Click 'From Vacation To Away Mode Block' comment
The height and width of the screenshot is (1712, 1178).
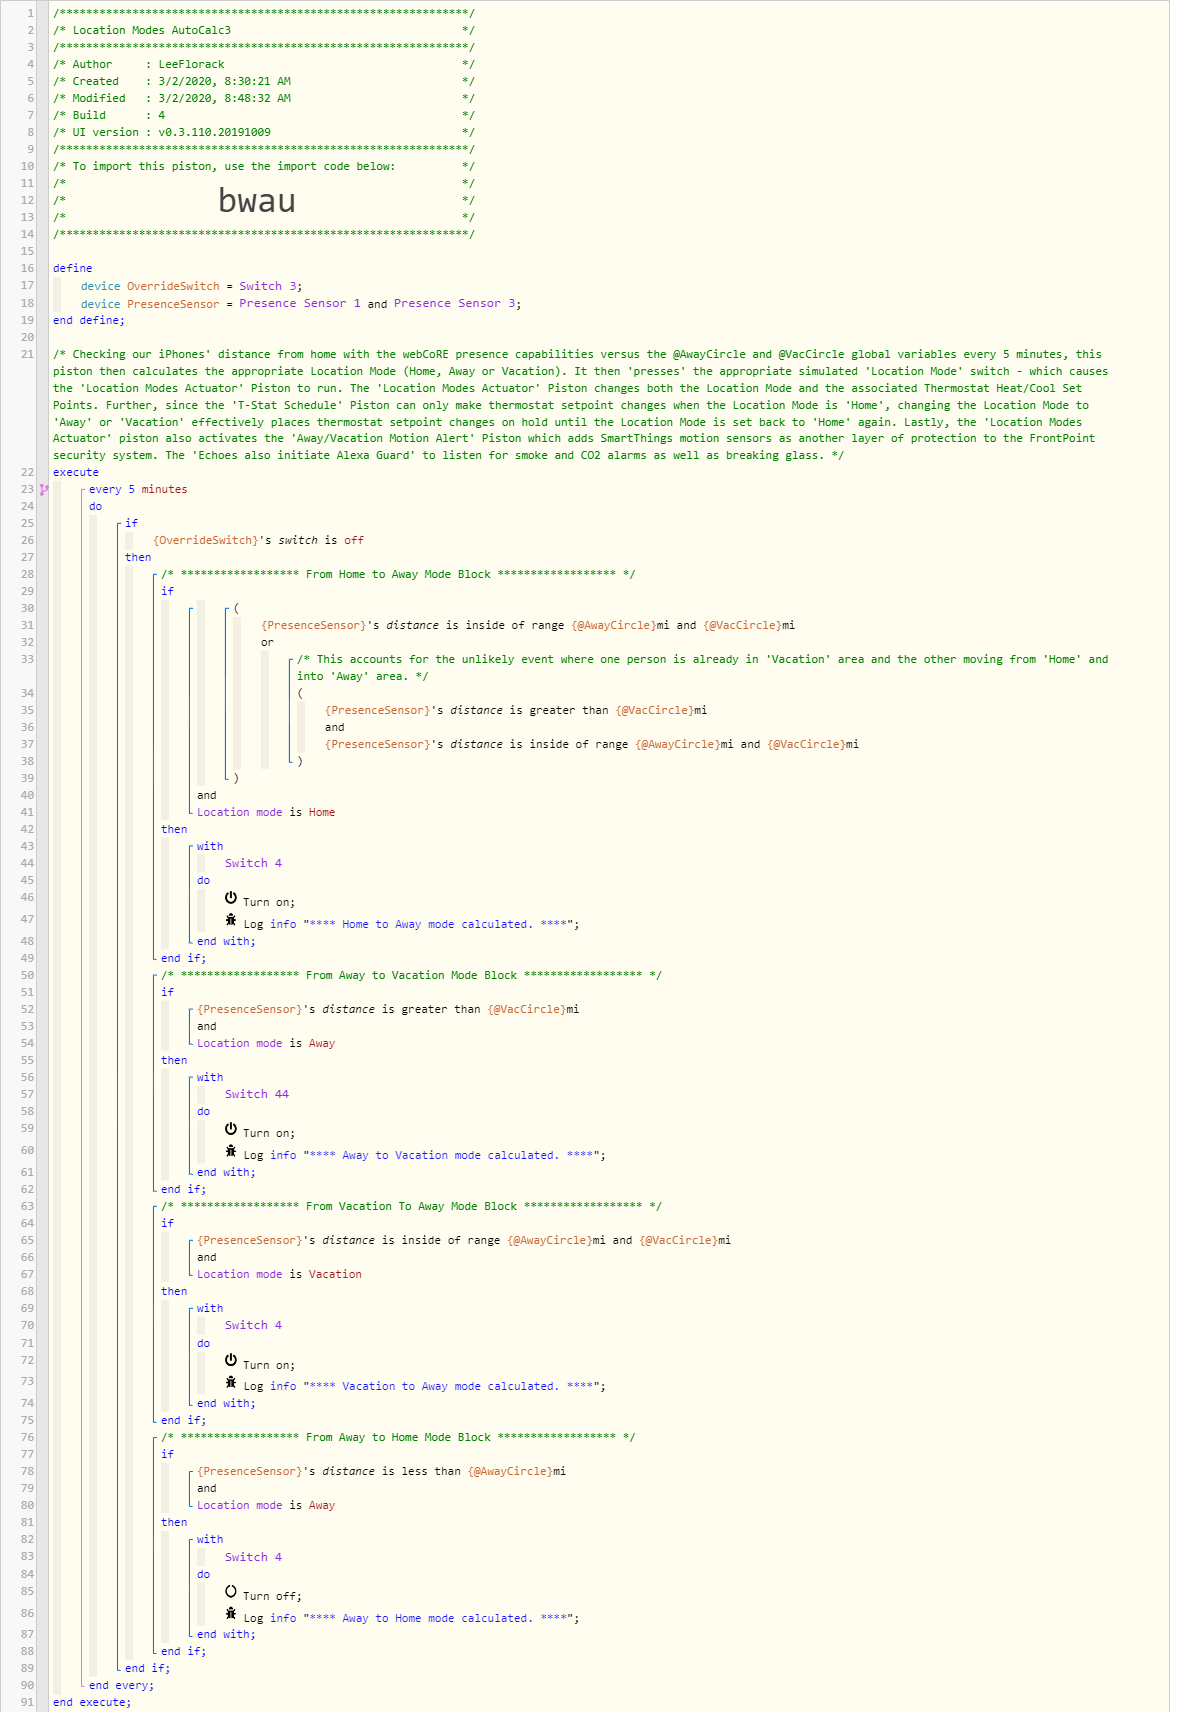tap(411, 1206)
